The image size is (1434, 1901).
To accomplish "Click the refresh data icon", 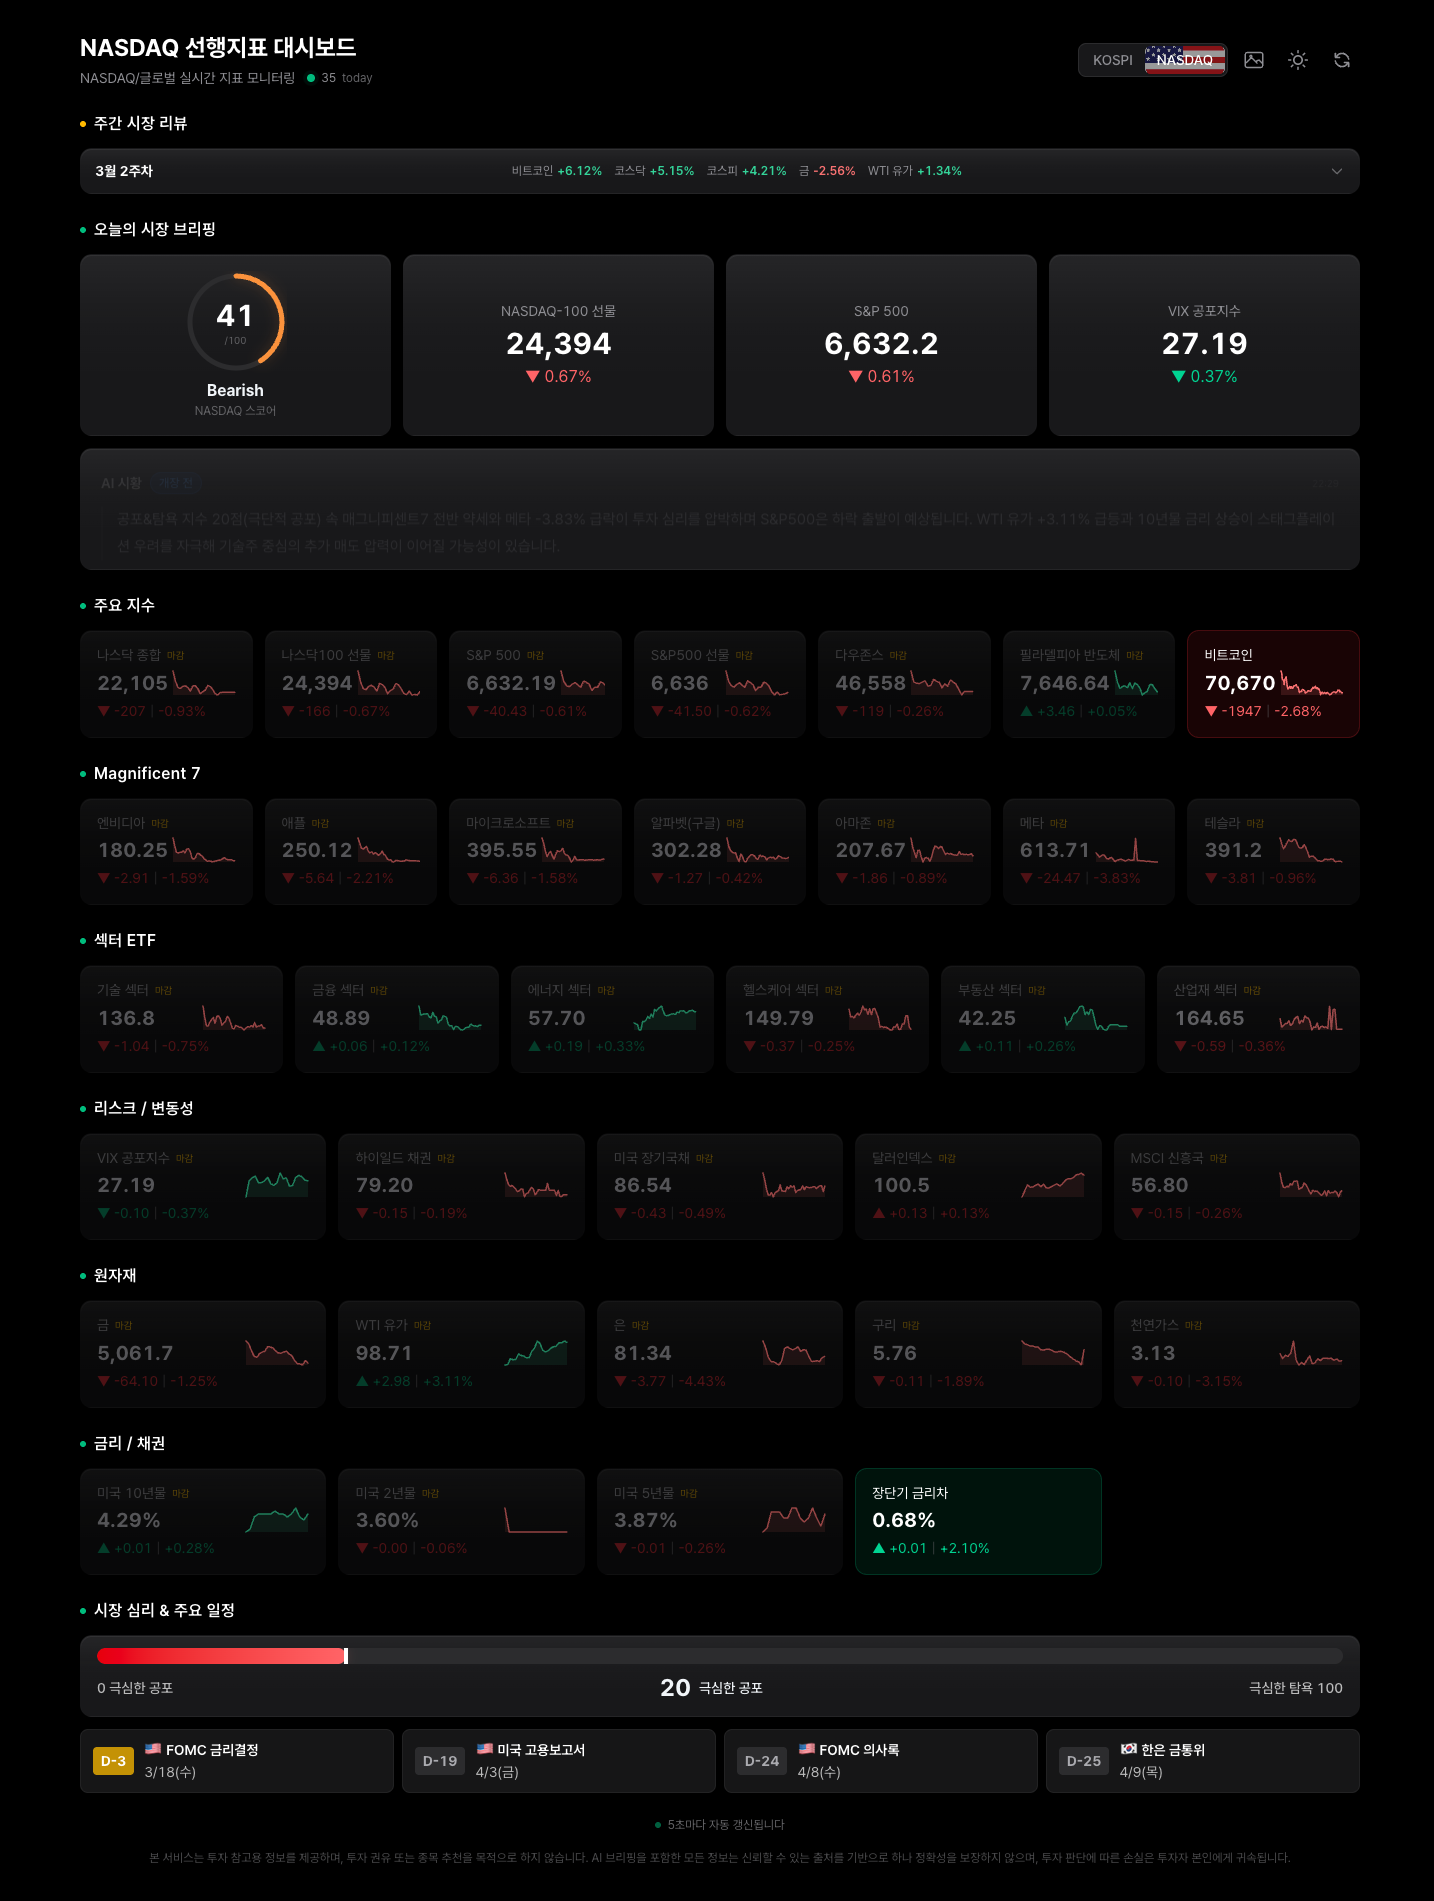I will tap(1342, 60).
